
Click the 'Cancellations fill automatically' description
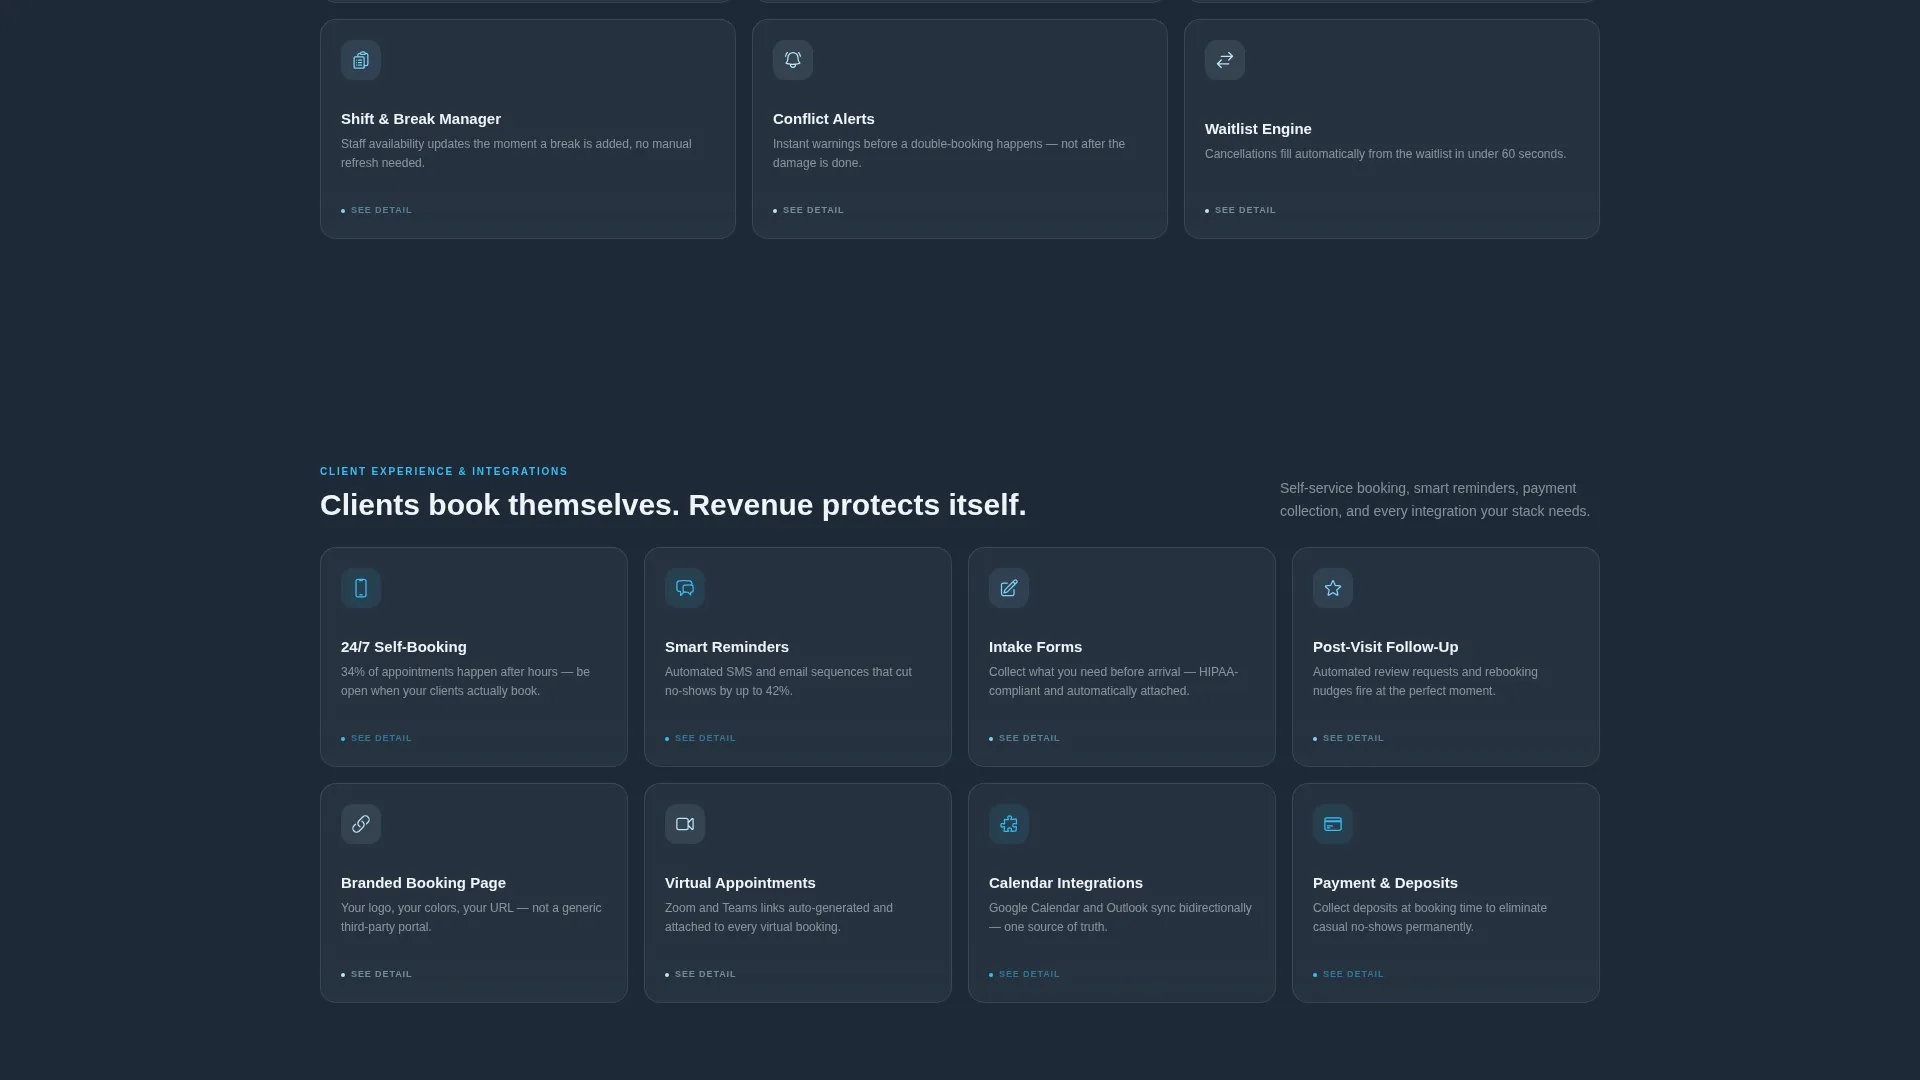coord(1385,154)
